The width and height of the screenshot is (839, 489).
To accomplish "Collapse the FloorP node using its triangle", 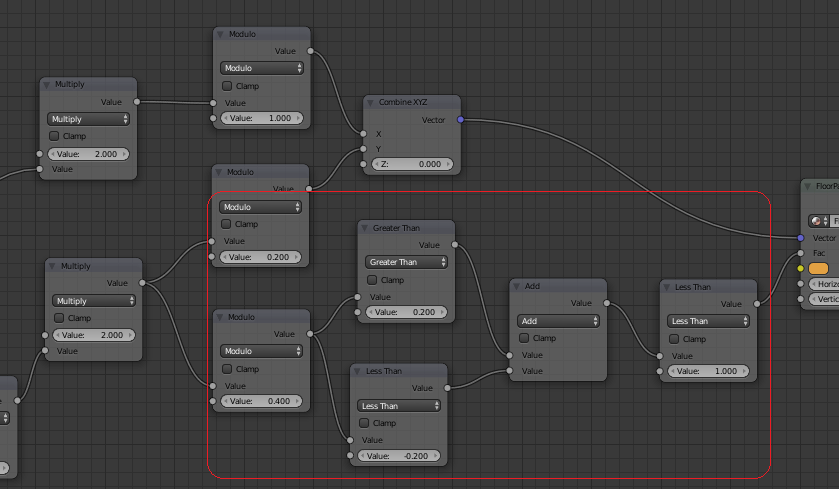I will pyautogui.click(x=808, y=186).
